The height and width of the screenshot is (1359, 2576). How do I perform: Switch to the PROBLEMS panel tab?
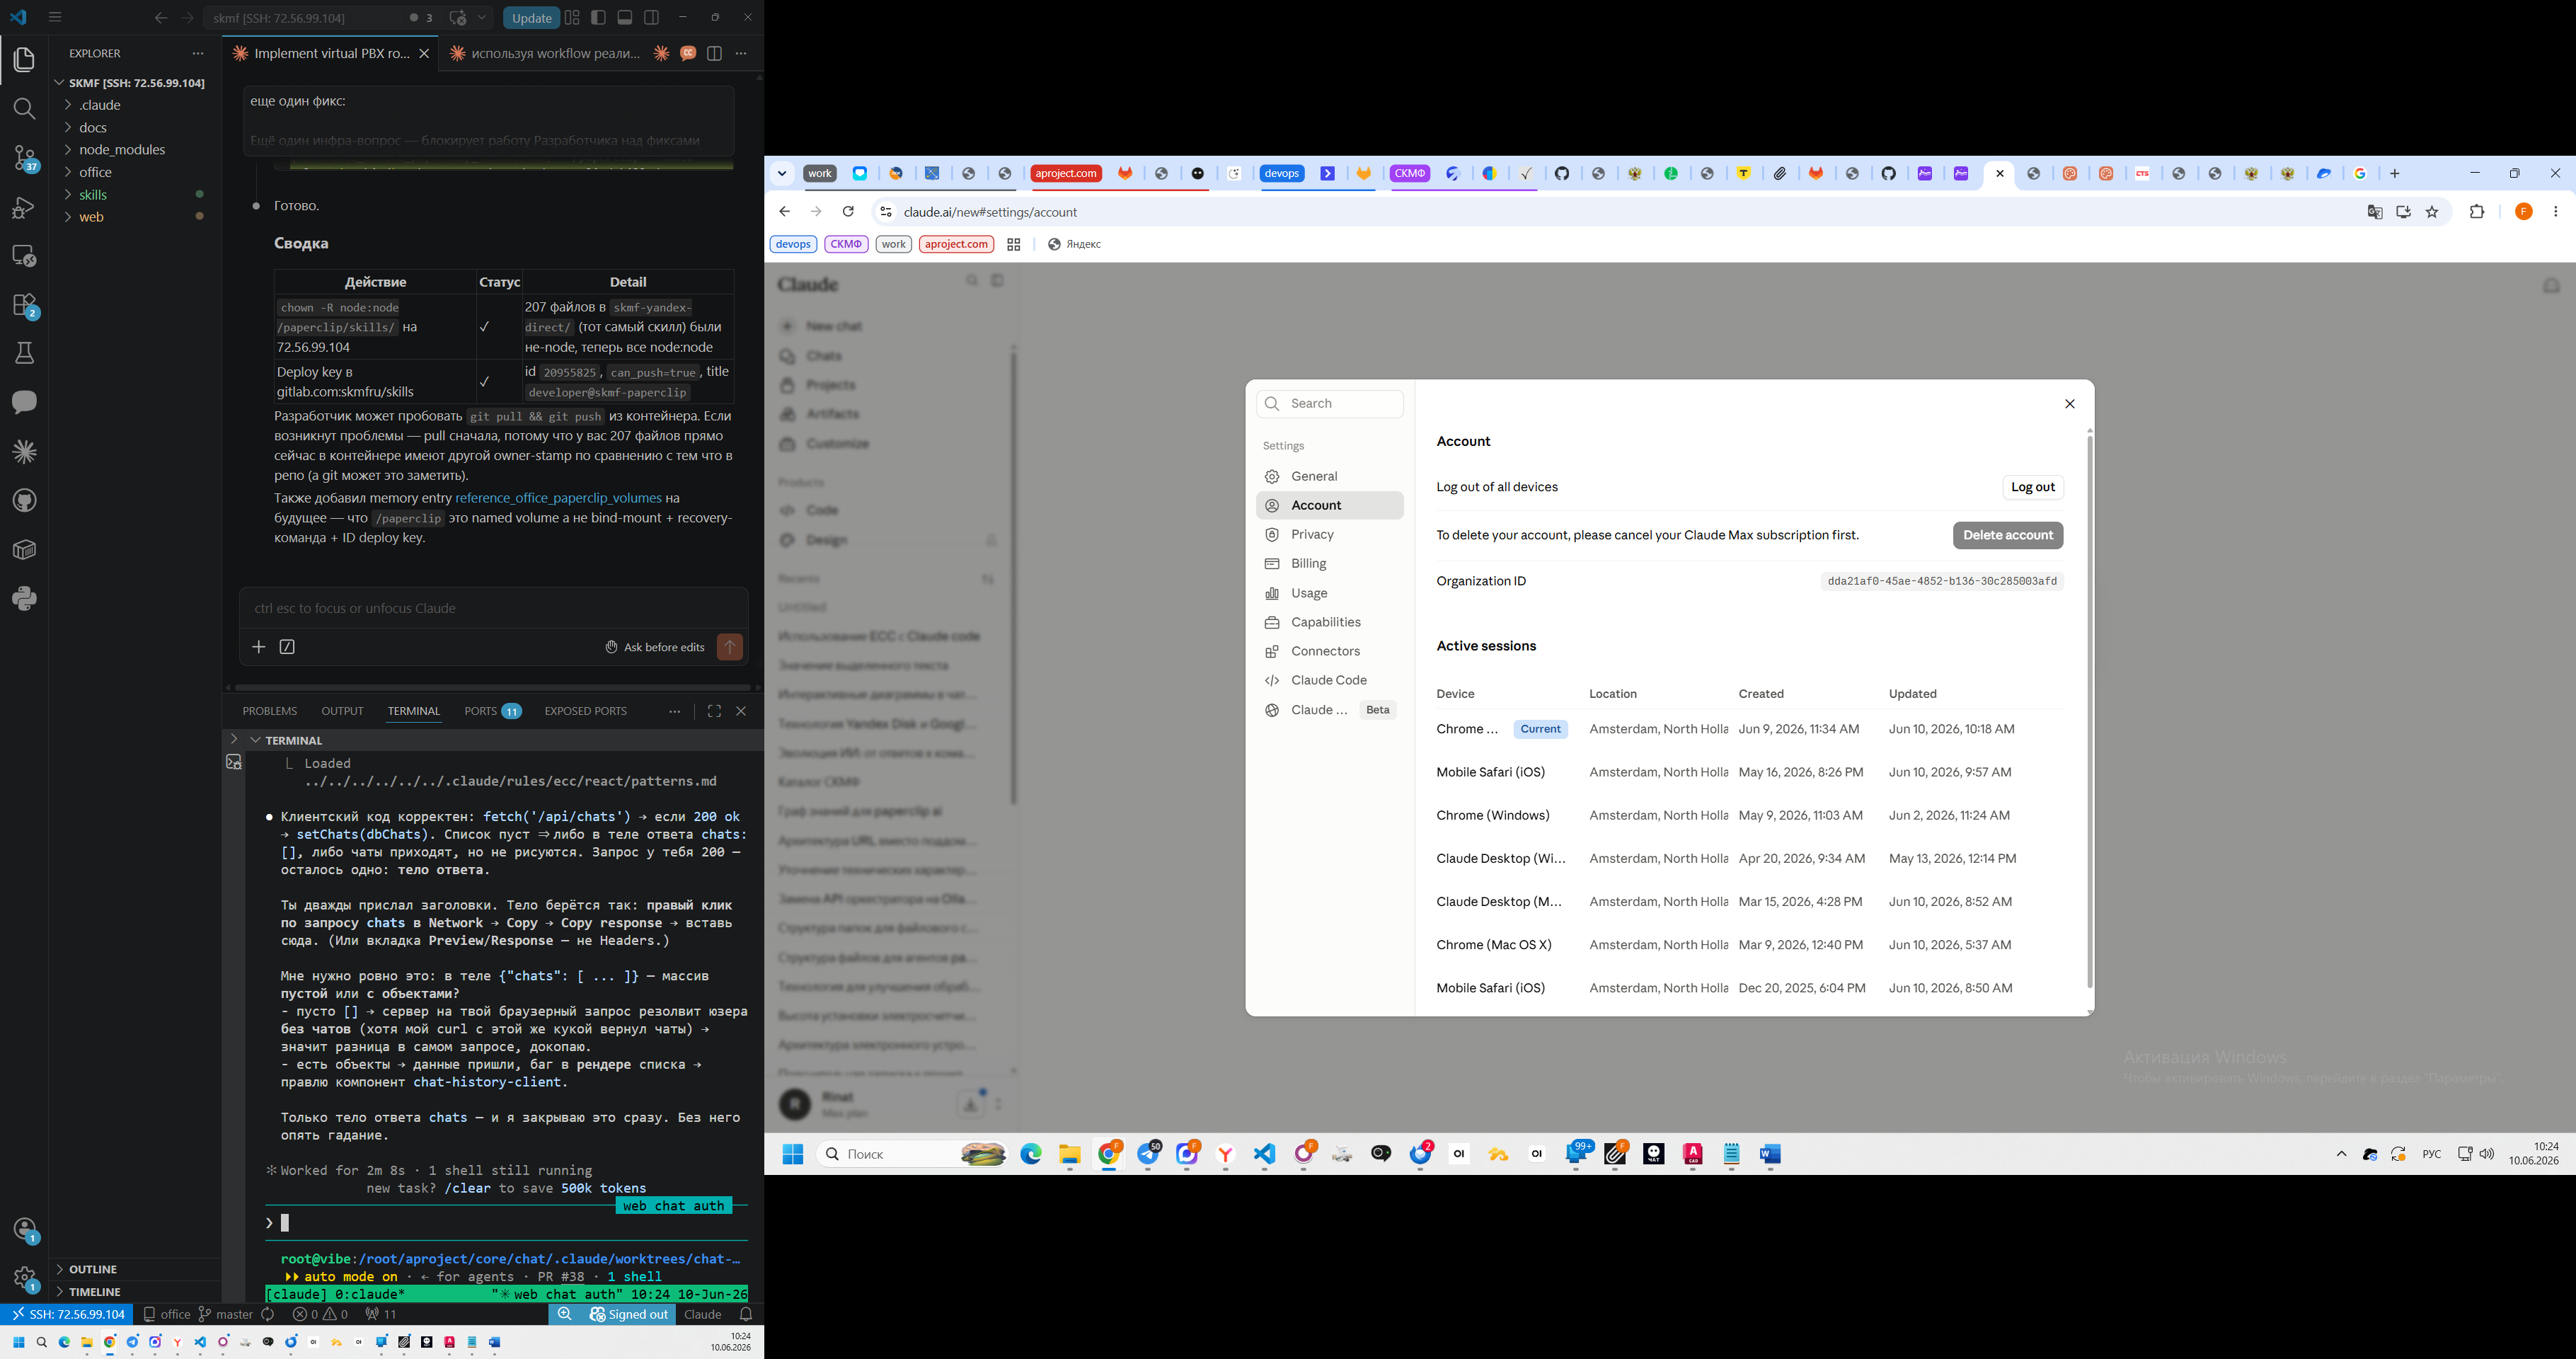pos(270,711)
